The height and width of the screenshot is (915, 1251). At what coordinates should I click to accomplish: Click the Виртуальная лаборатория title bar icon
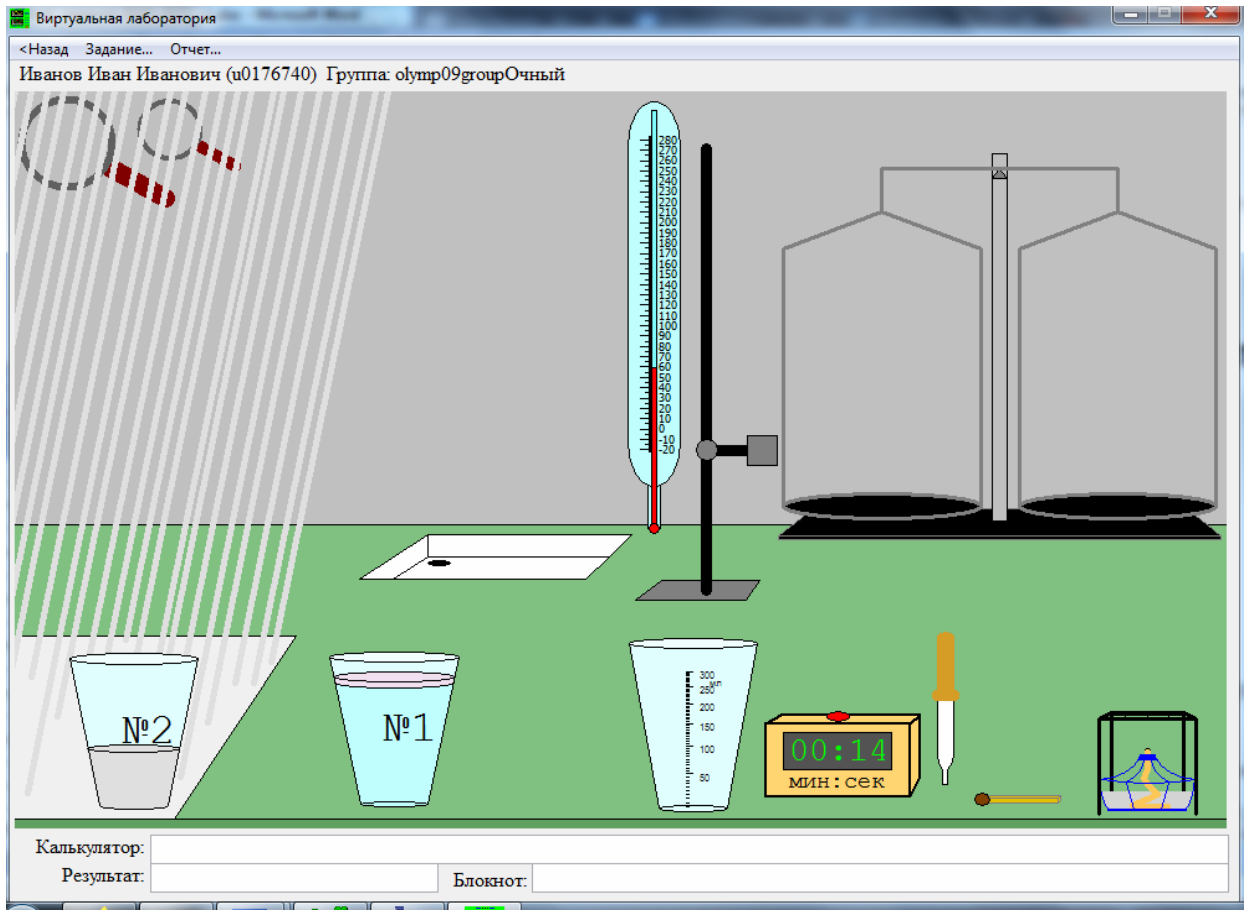pyautogui.click(x=20, y=17)
